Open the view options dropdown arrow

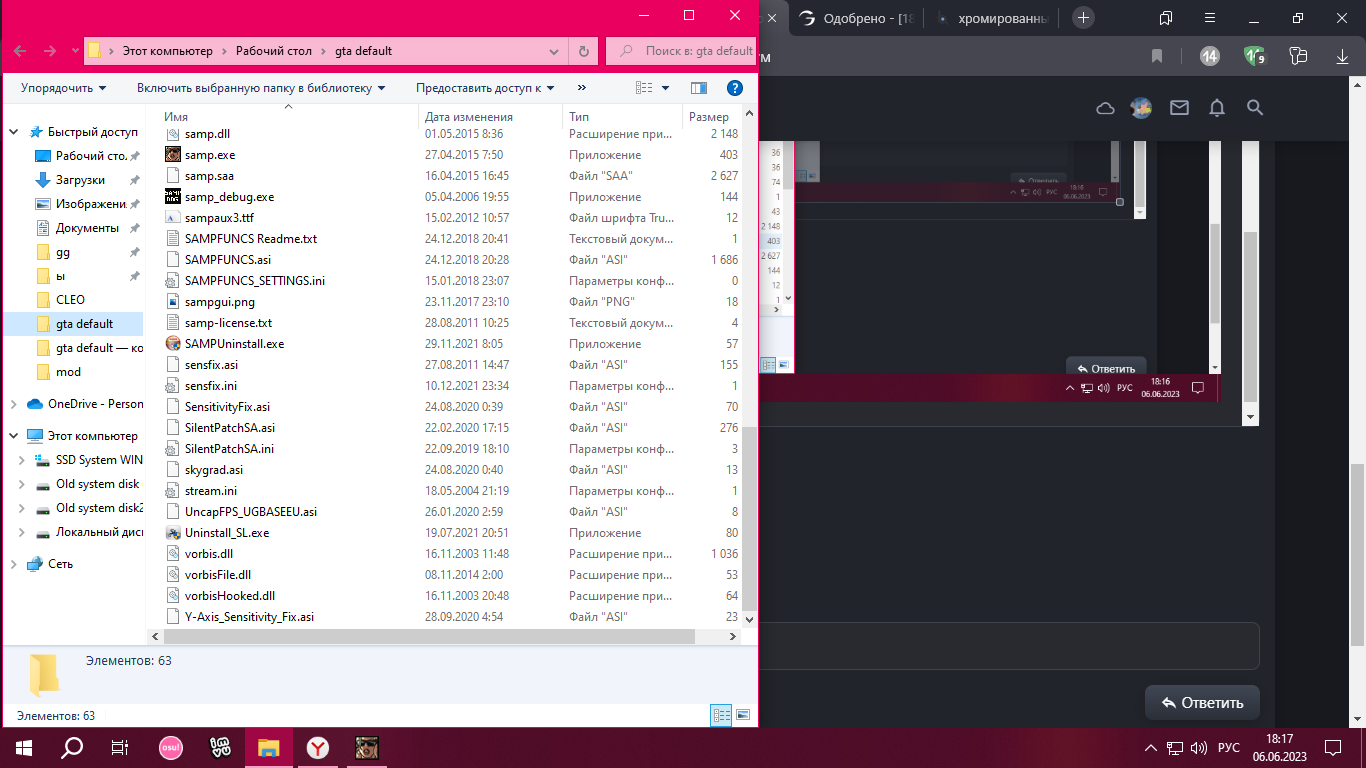tap(666, 88)
